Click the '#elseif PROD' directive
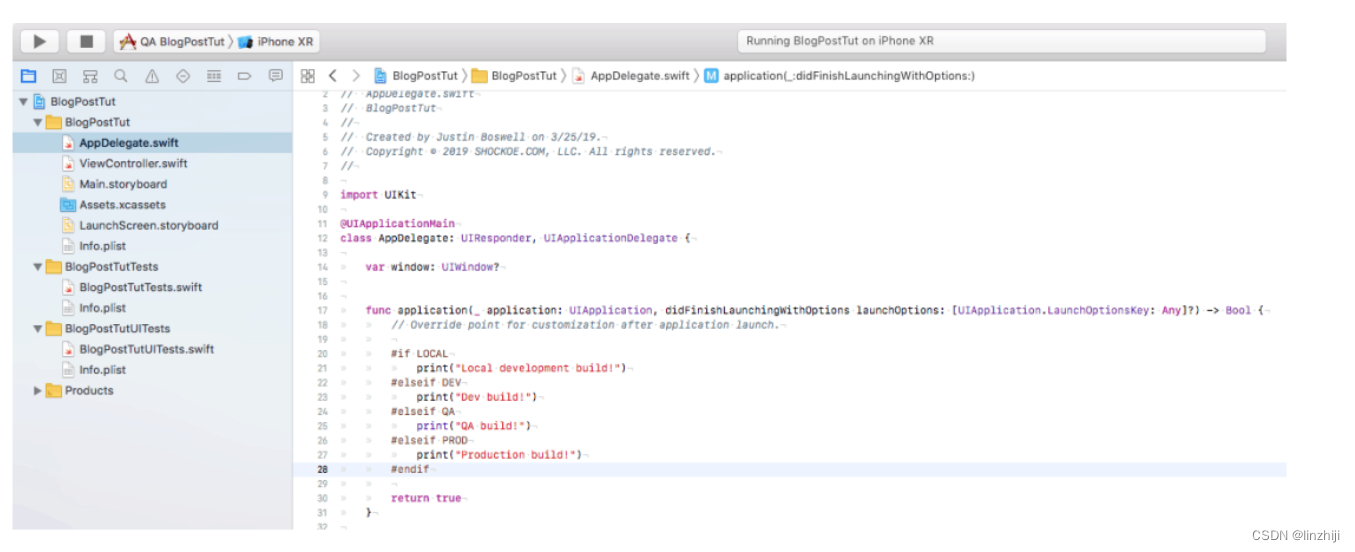The height and width of the screenshot is (552, 1355). point(430,440)
